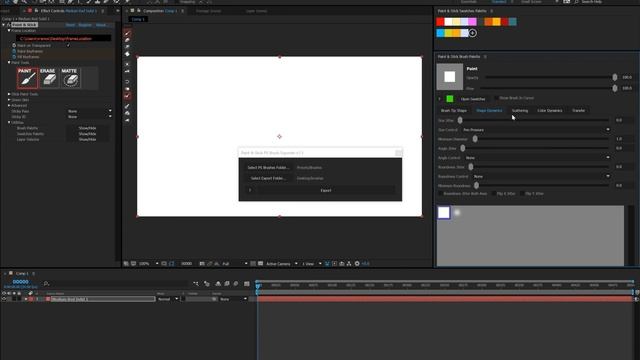
Task: Toggle Show Brush As Cursor checkbox
Action: [496, 98]
